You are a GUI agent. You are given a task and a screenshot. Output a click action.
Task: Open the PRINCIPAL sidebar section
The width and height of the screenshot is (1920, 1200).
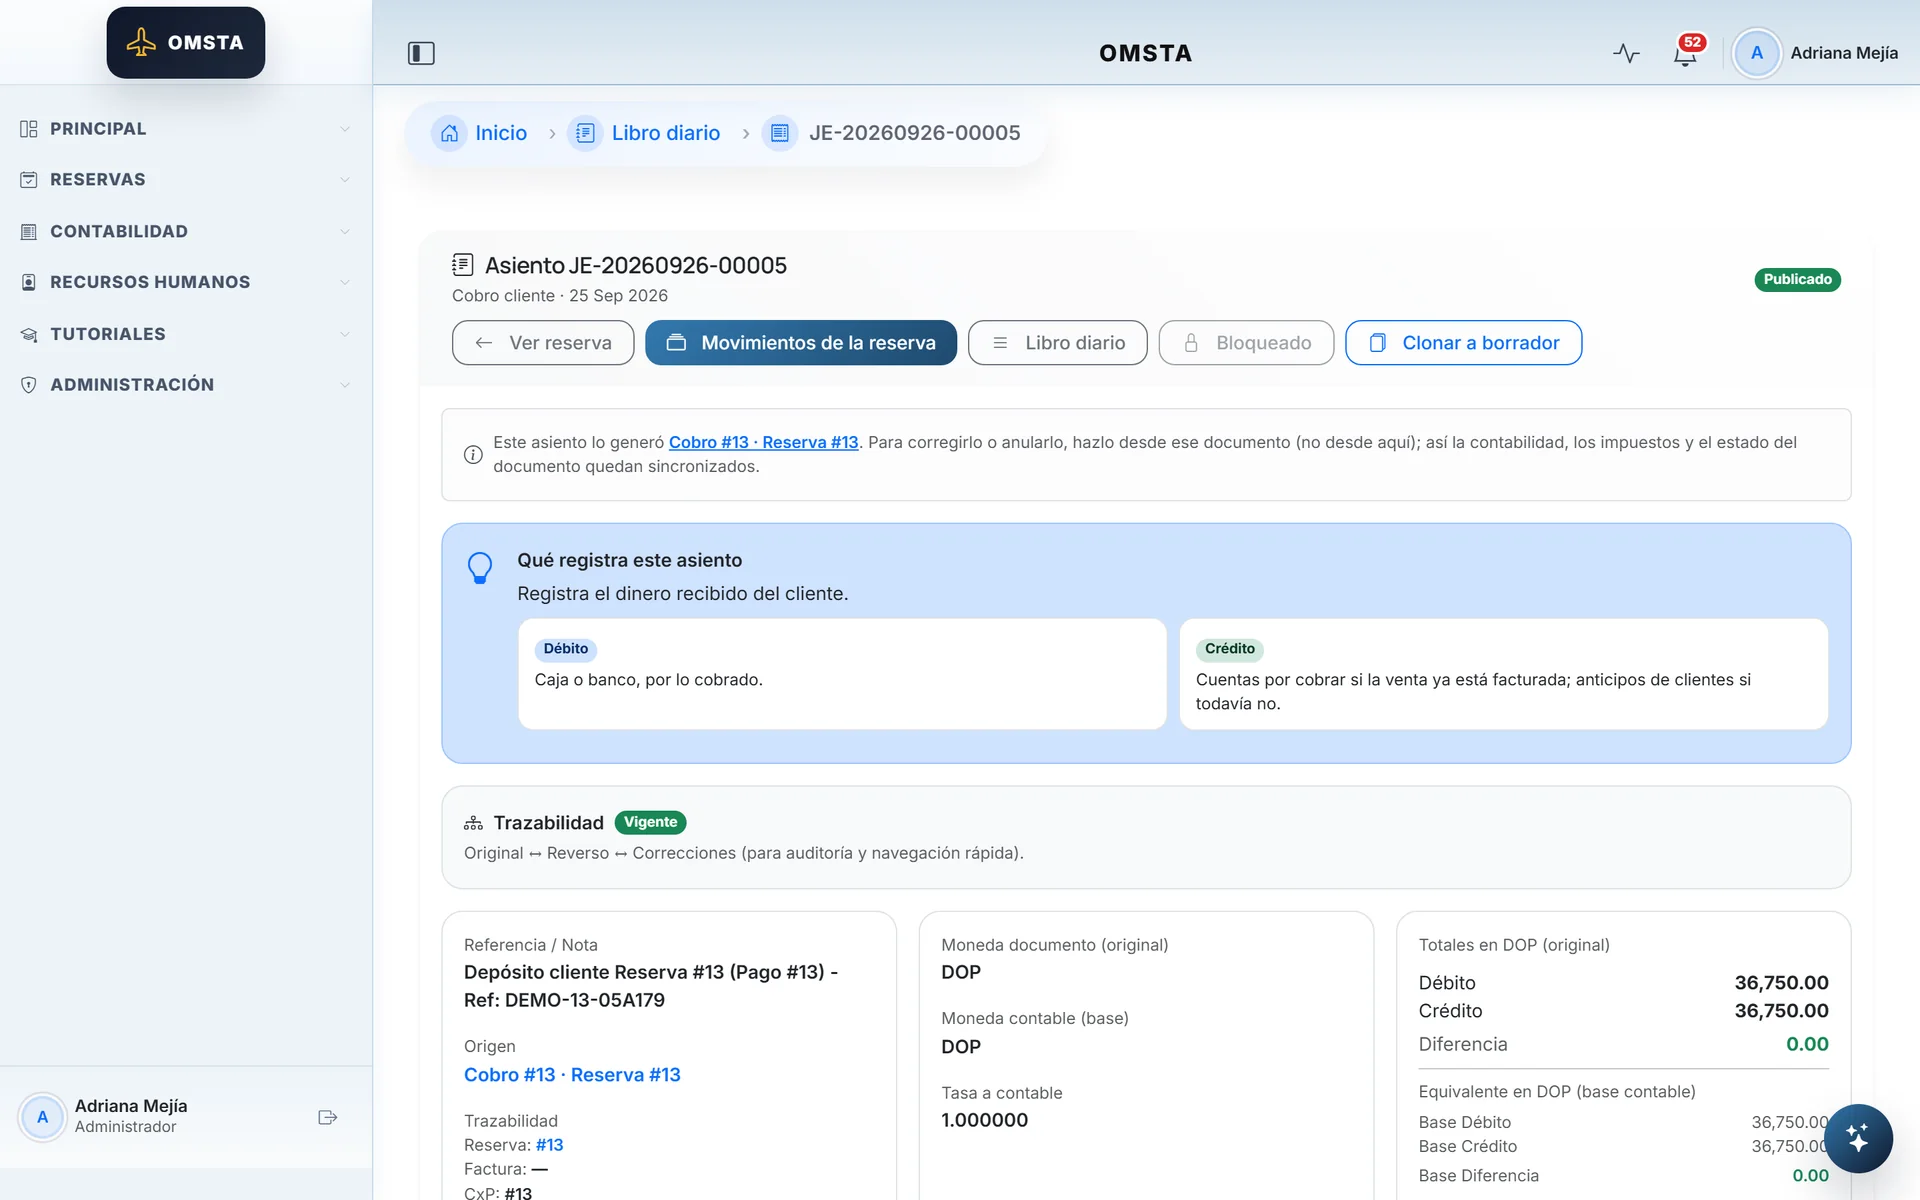186,129
